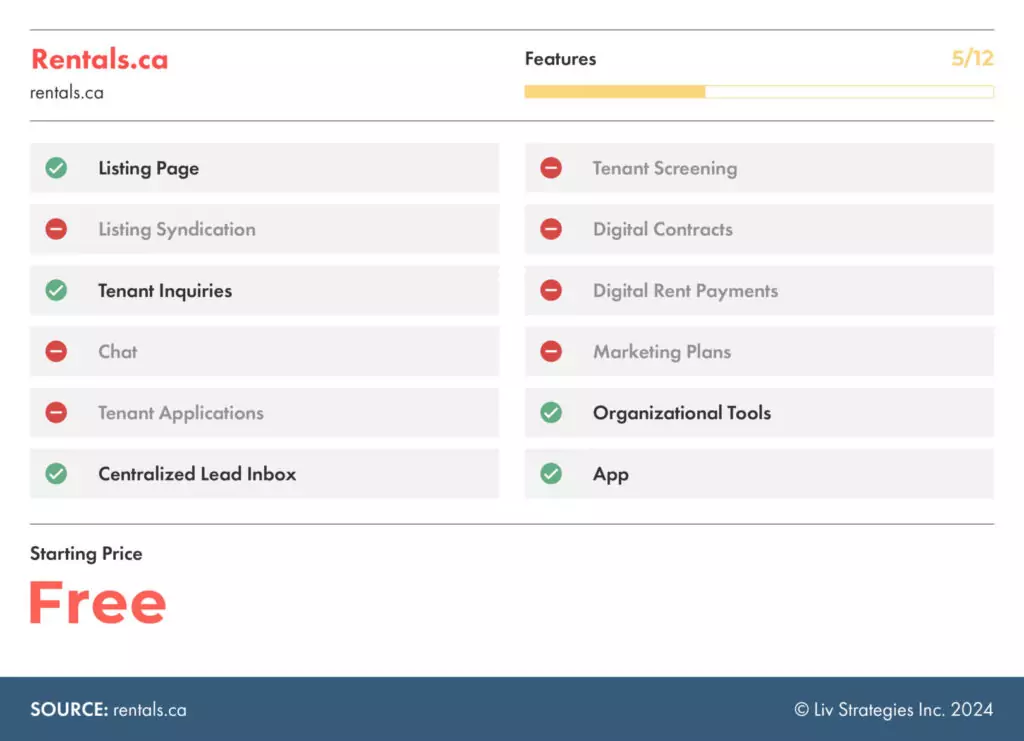Screen dimensions: 1024x741
Task: Click the red minus icon beside Marketing Plans
Action: click(x=551, y=352)
